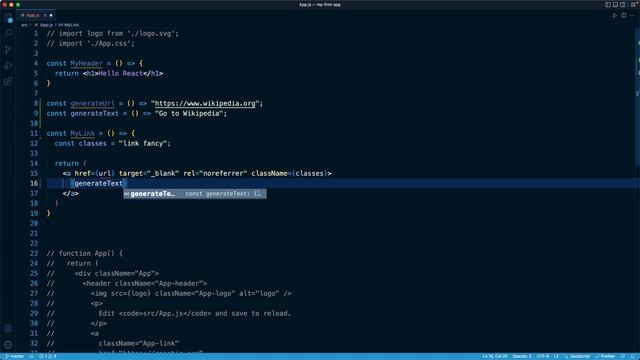The image size is (640, 360).
Task: Open the notifications bell in status bar
Action: 633,356
